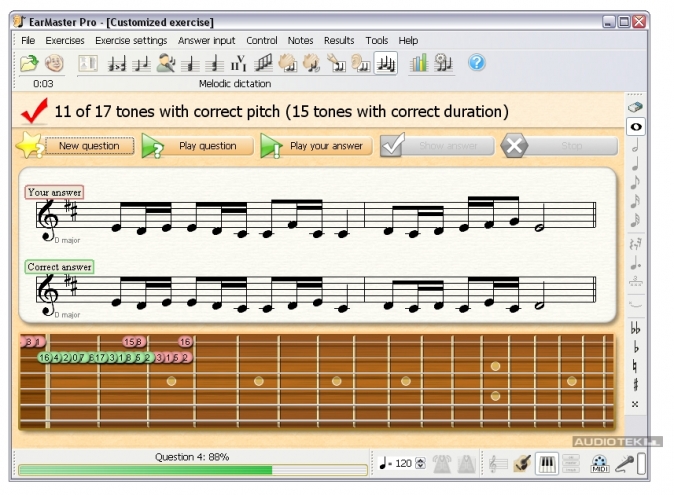Image resolution: width=674 pixels, height=495 pixels.
Task: Open the Exercises menu
Action: click(x=65, y=40)
